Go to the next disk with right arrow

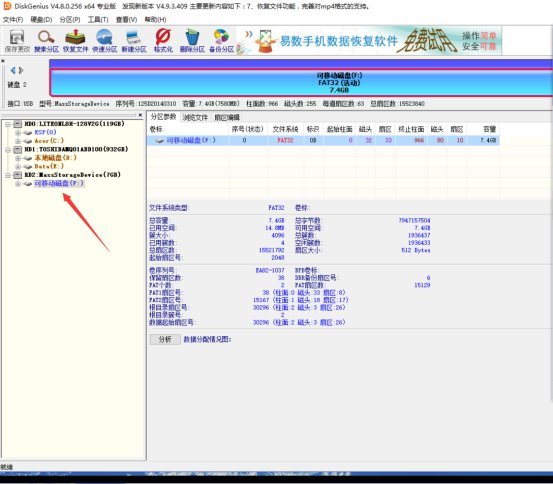click(21, 71)
